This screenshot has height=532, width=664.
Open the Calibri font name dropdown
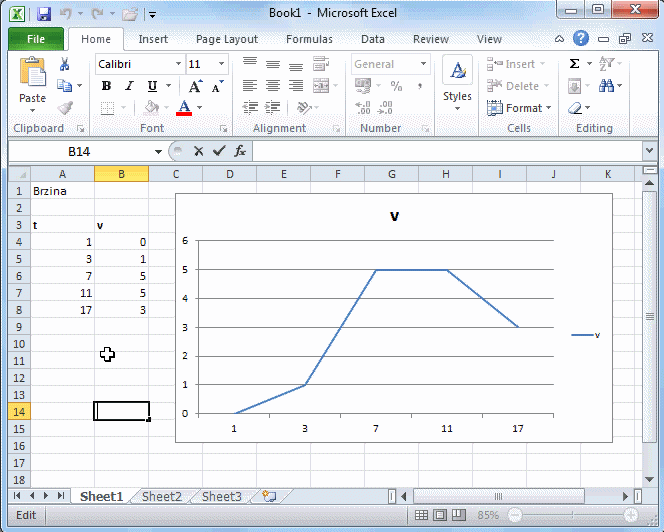click(178, 64)
